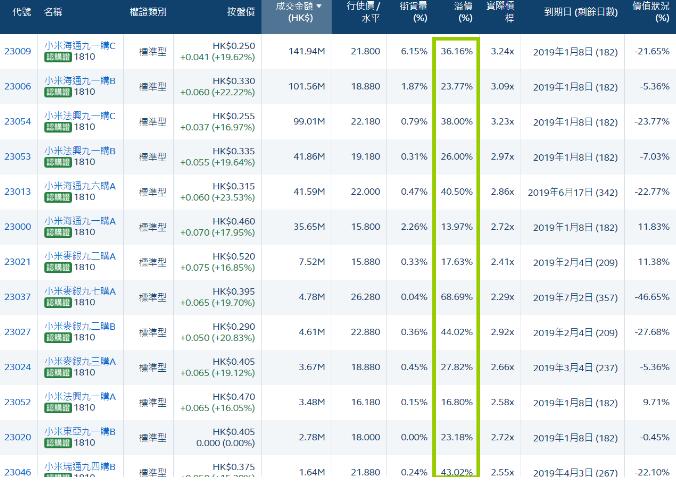Open the 小米海通九一購C warrant link
Image resolution: width=676 pixels, height=482 pixels.
click(x=80, y=46)
